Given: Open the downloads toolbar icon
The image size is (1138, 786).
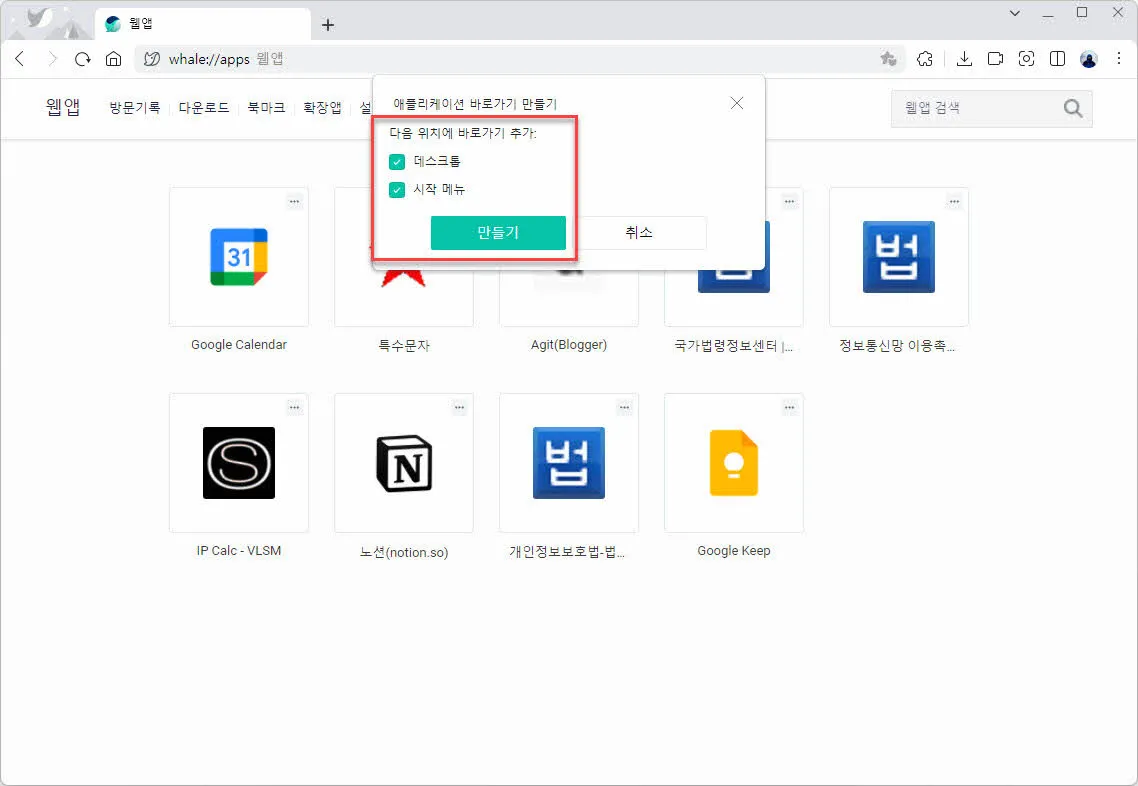Looking at the screenshot, I should [964, 59].
